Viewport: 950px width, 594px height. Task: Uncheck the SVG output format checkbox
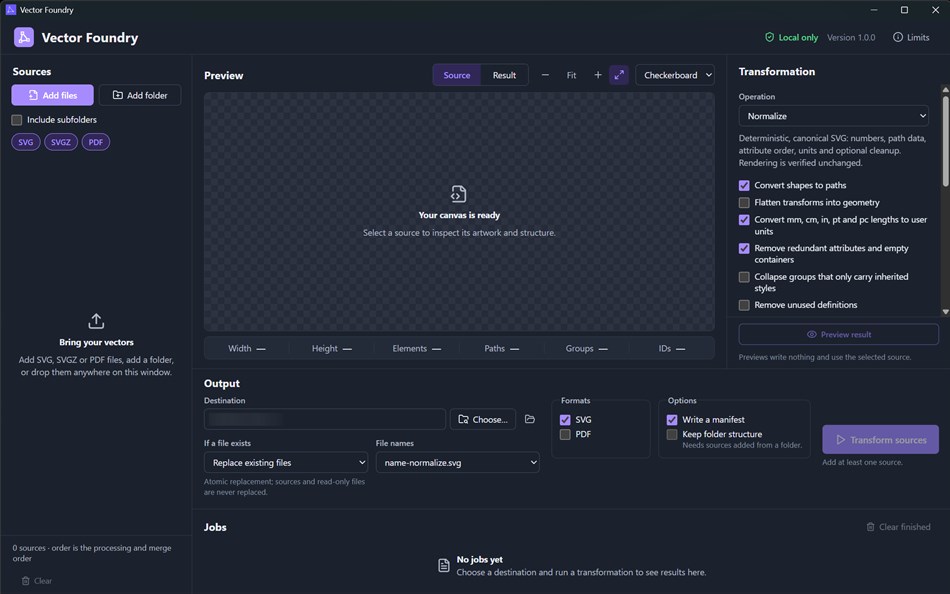[565, 419]
